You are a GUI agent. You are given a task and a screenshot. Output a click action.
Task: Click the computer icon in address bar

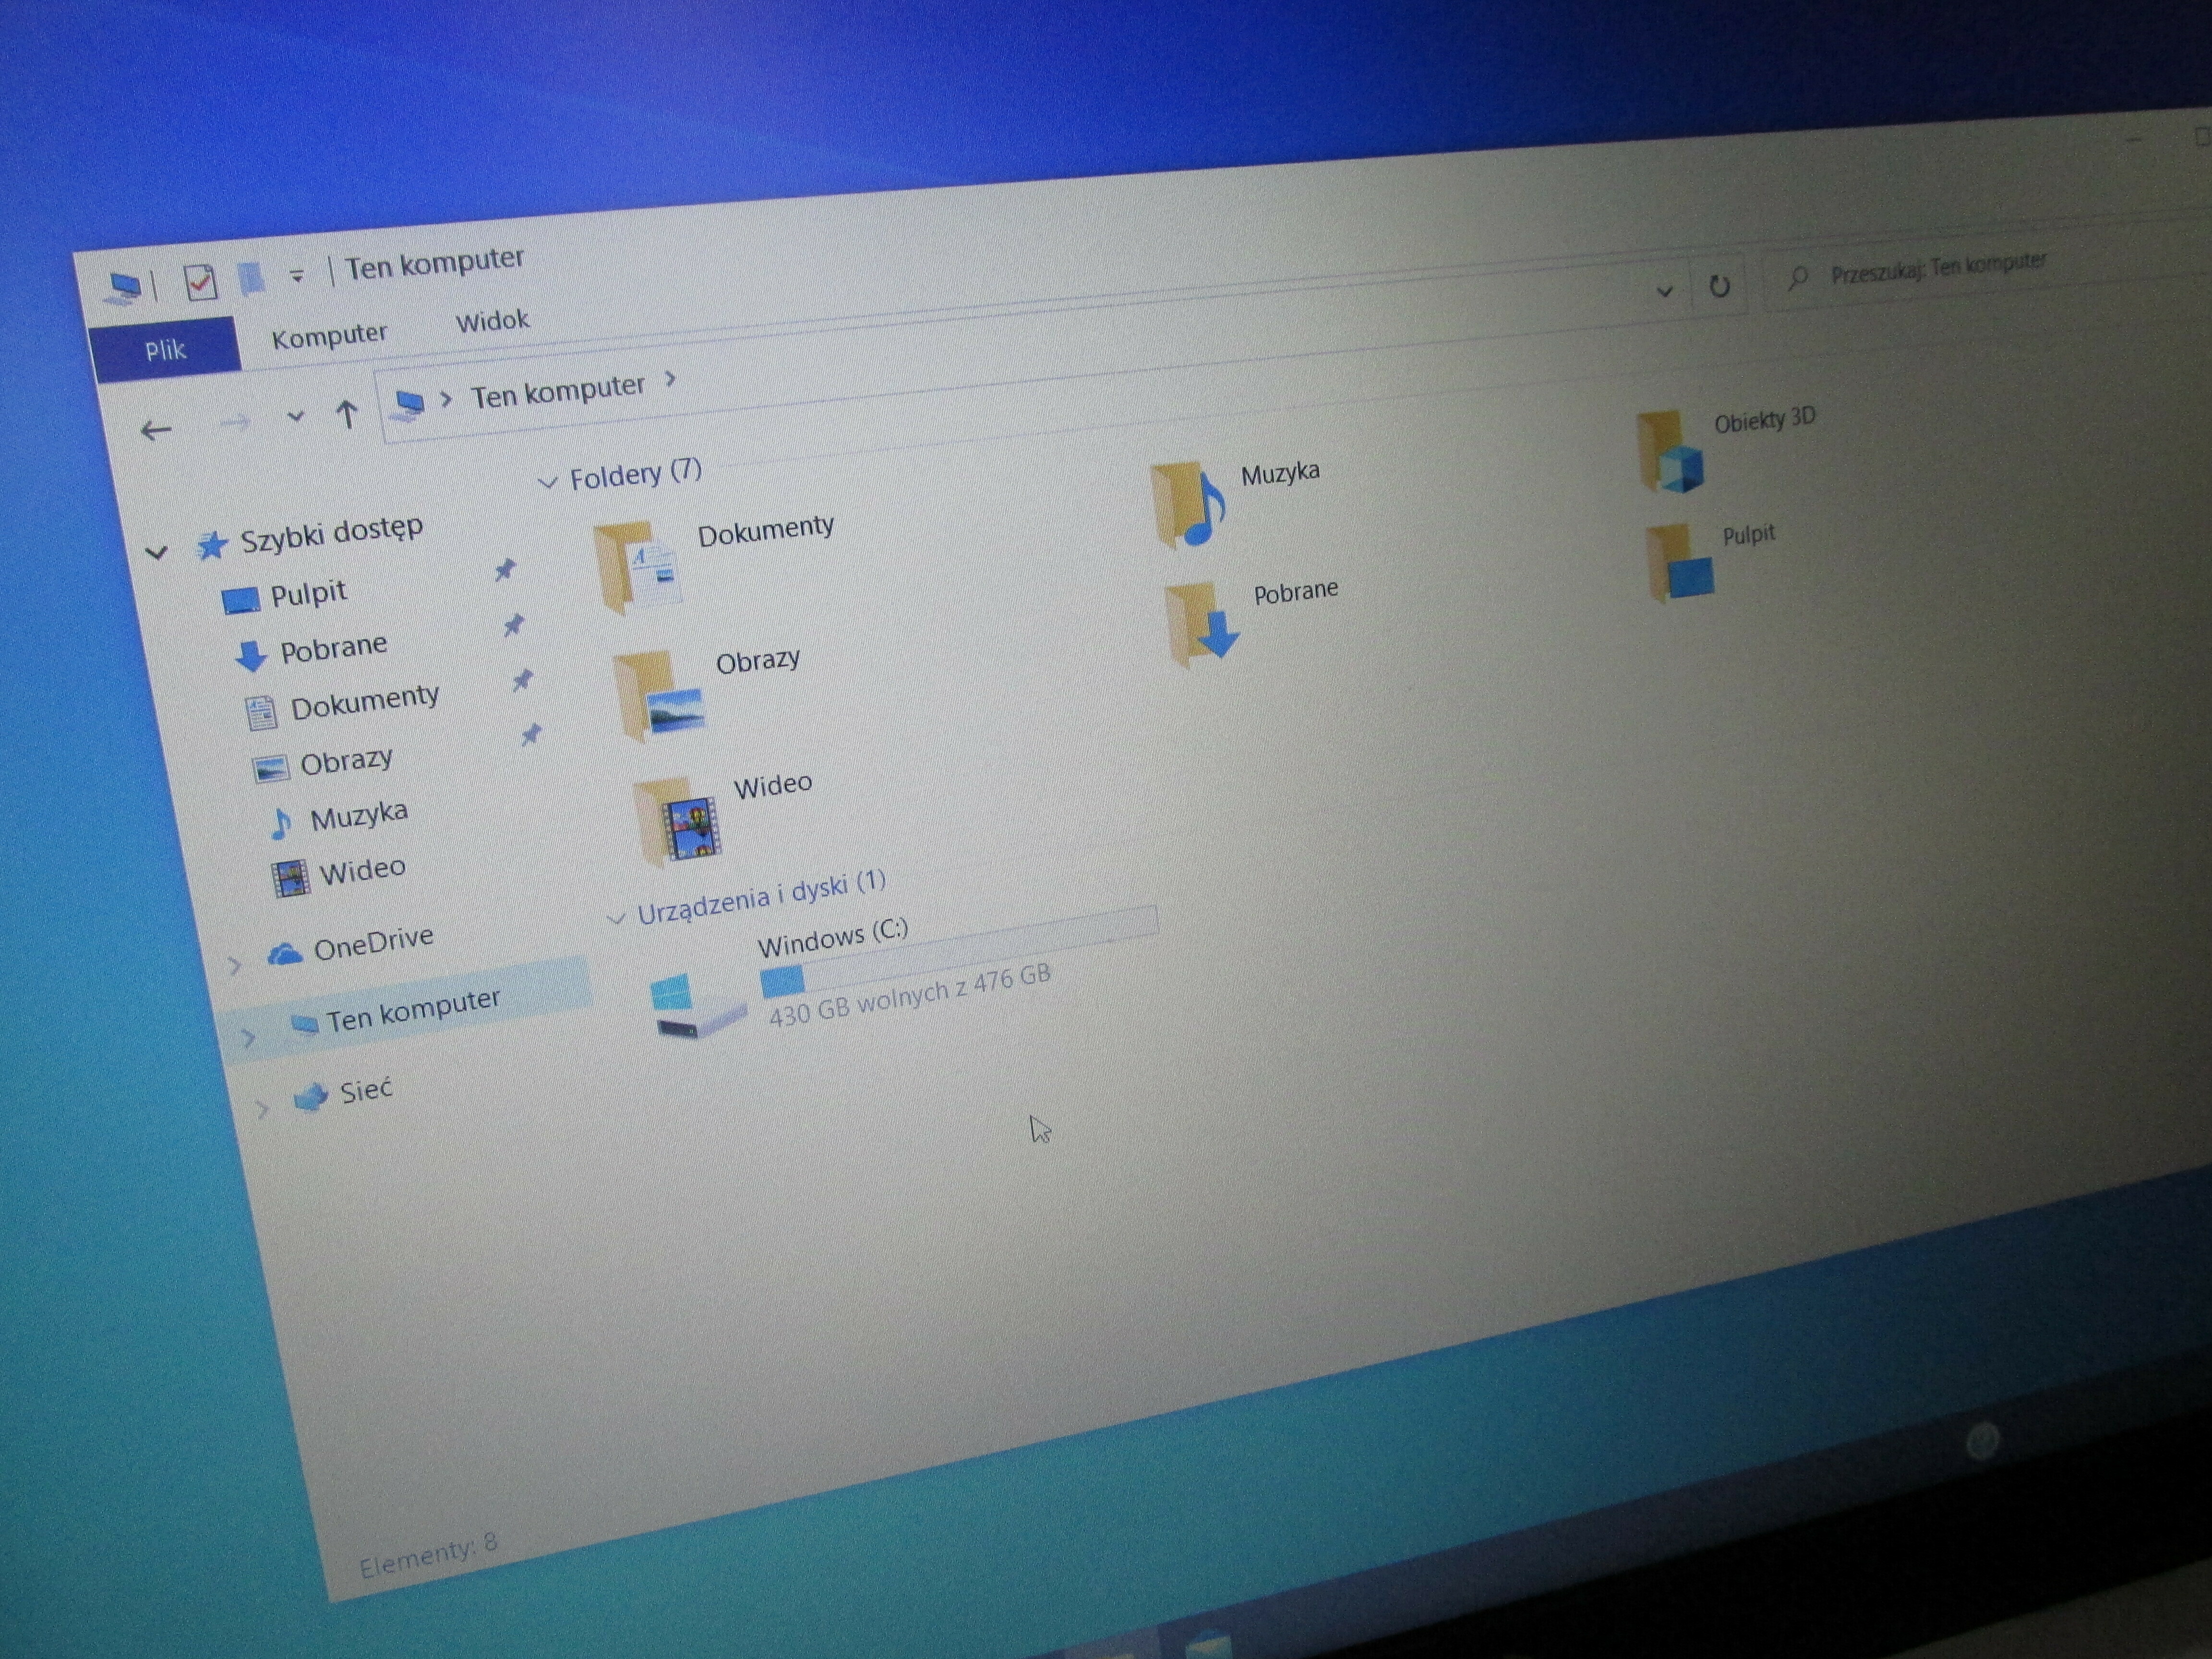click(x=408, y=404)
